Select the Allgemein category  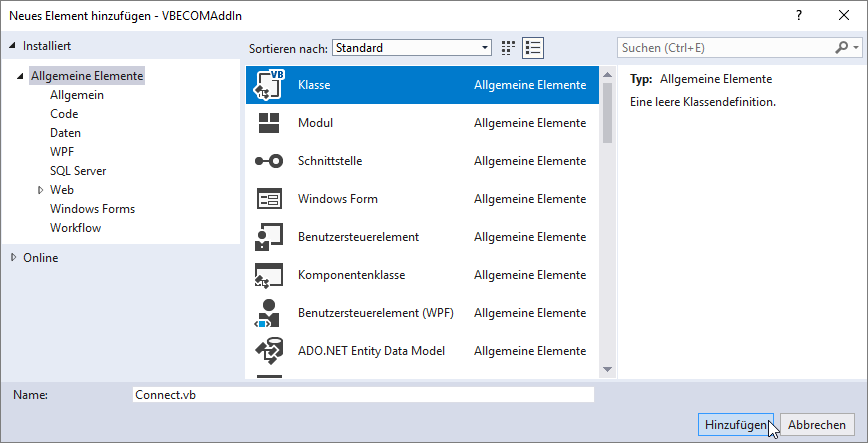[x=77, y=95]
